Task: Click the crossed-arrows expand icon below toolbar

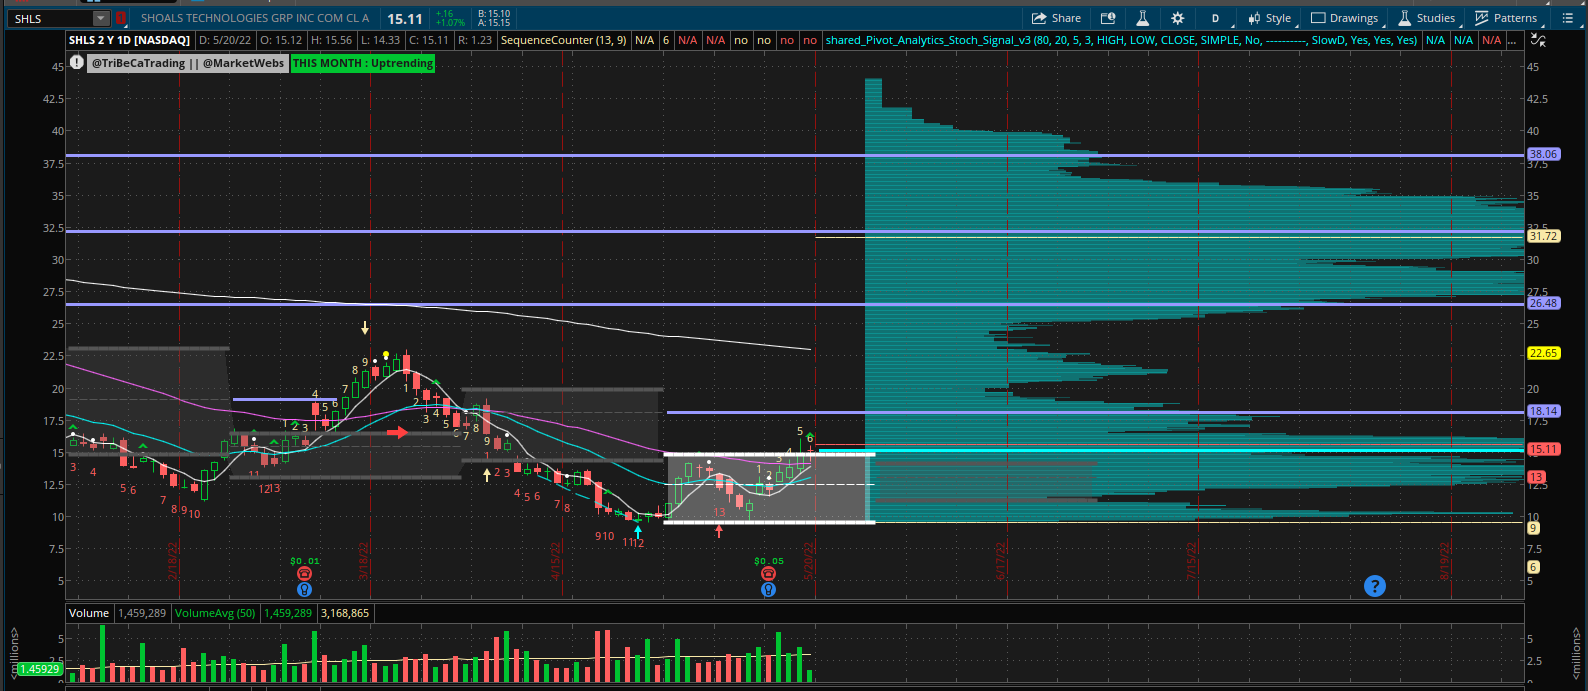Action: click(x=1538, y=40)
